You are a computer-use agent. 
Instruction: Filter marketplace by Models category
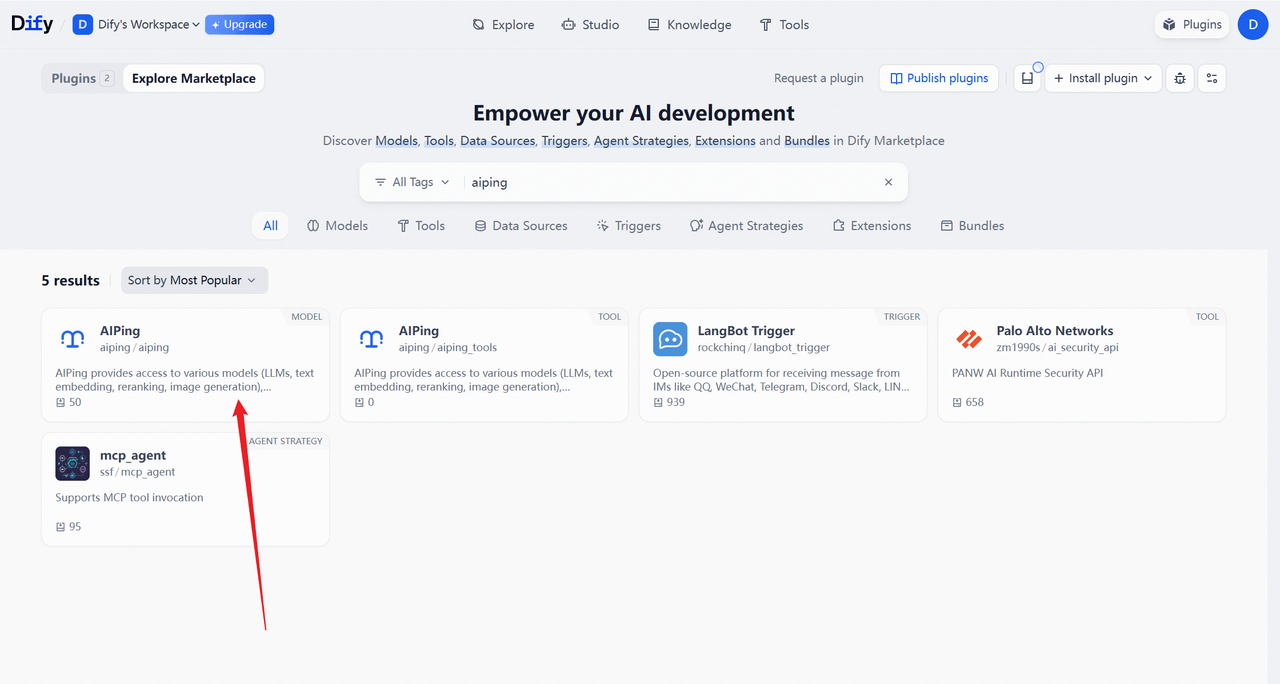pyautogui.click(x=337, y=226)
